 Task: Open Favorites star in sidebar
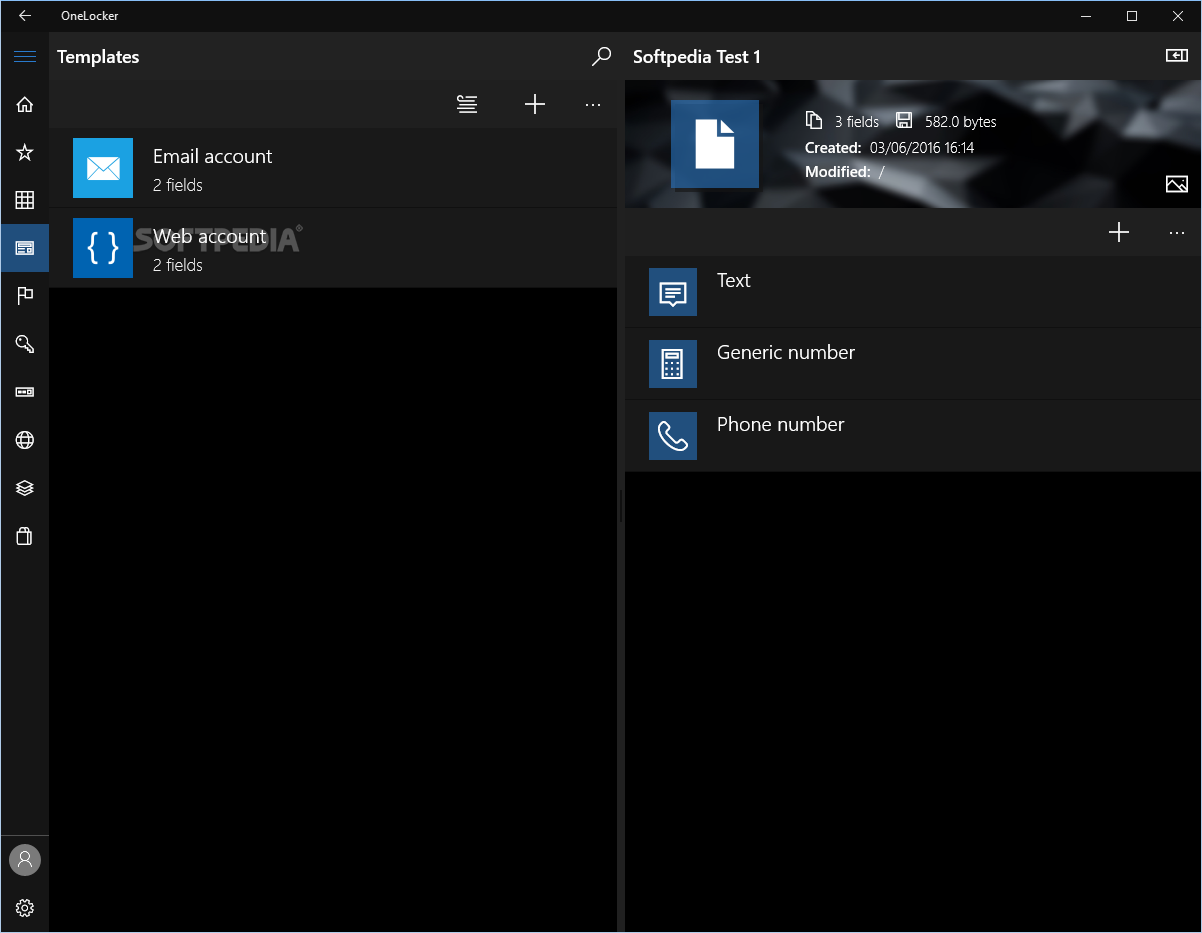[25, 152]
